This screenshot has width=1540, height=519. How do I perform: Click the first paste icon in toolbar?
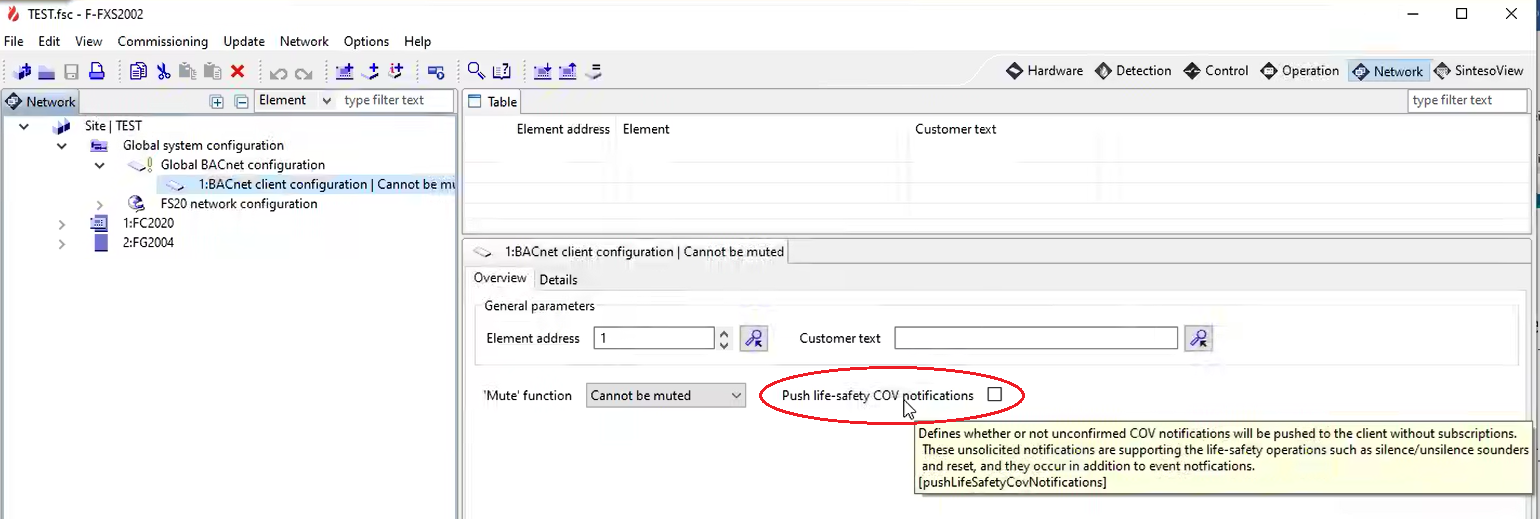click(188, 71)
